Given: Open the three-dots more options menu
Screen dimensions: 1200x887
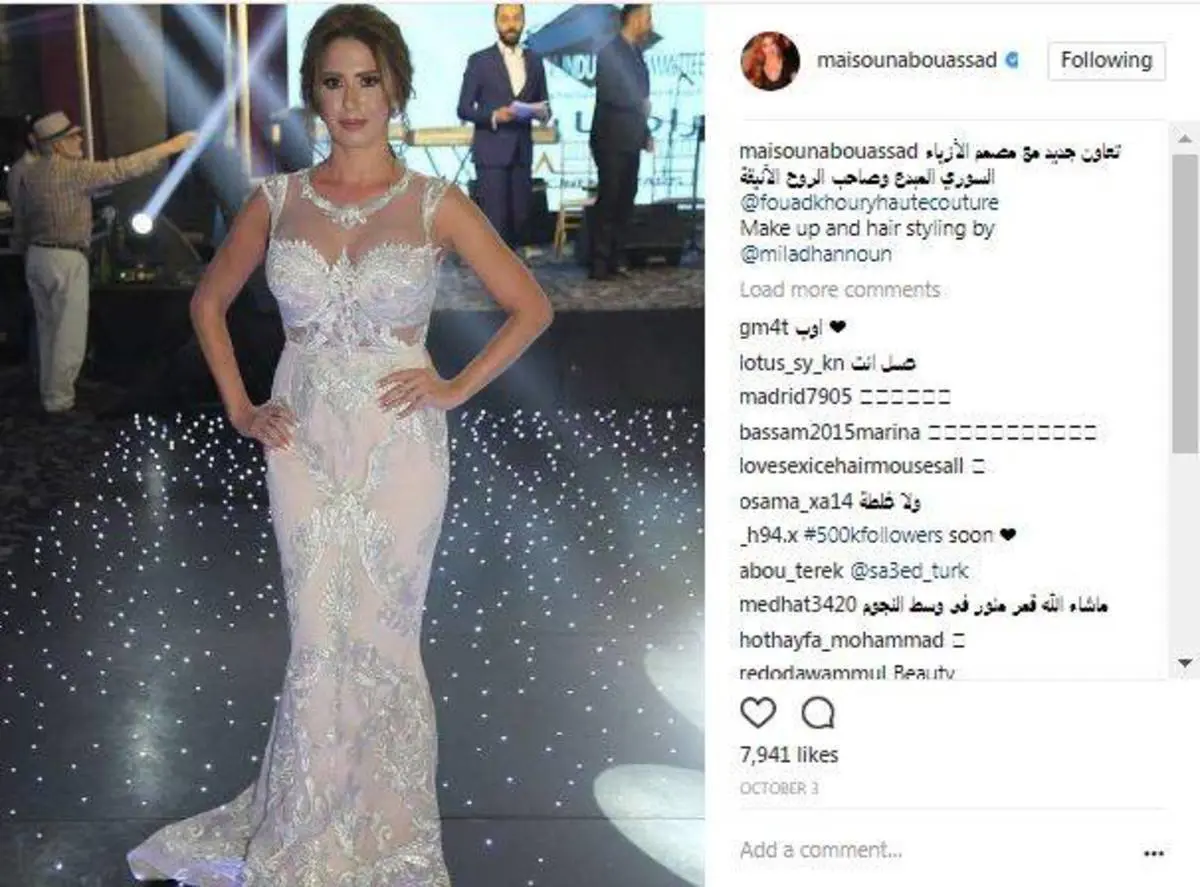Looking at the screenshot, I should 1153,853.
